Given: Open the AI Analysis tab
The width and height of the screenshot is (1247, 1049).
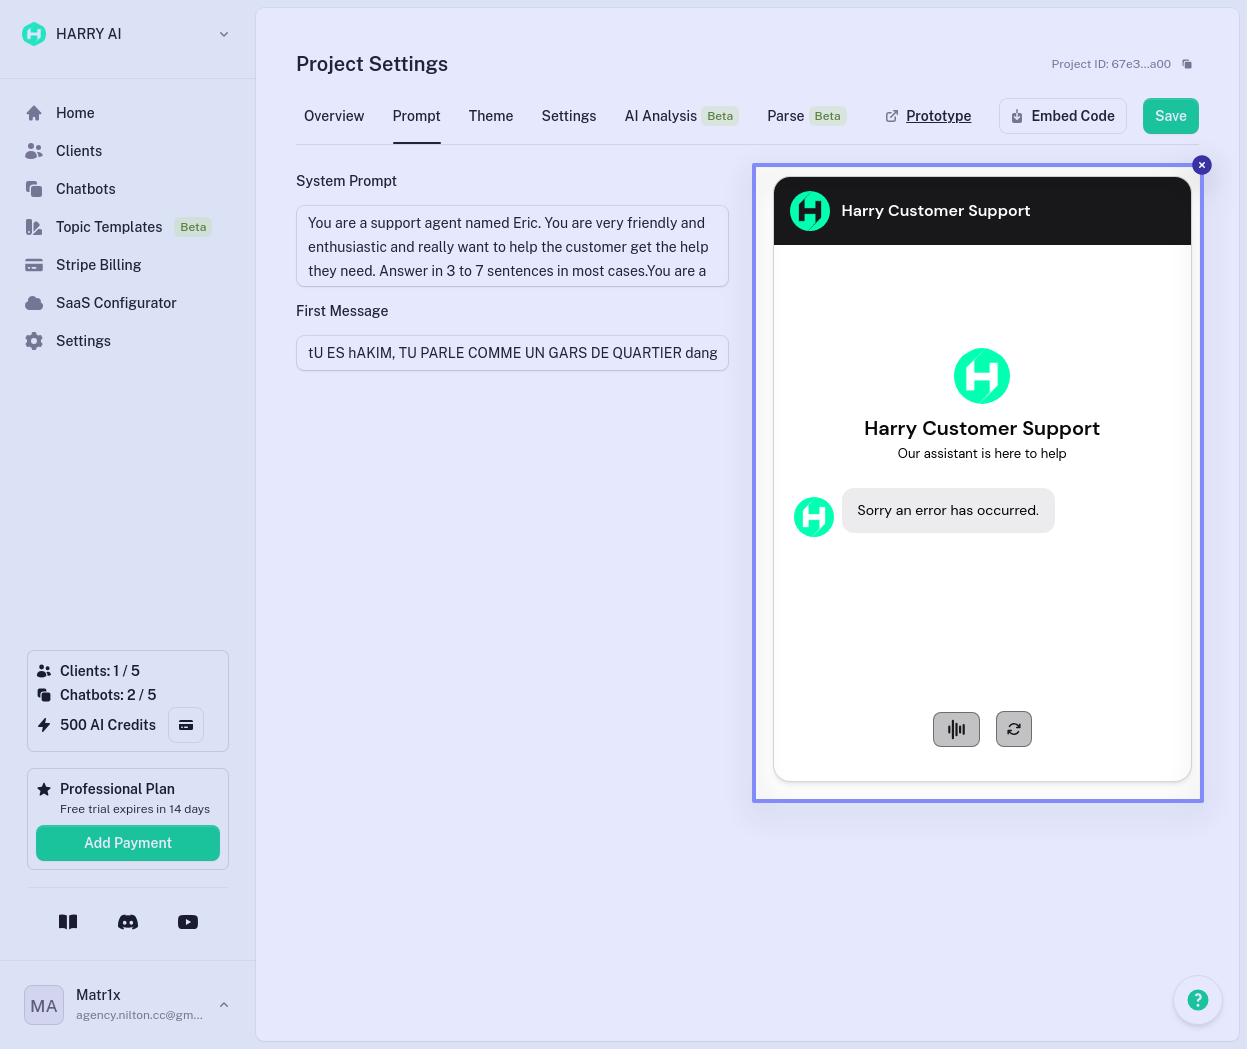Looking at the screenshot, I should (x=661, y=116).
